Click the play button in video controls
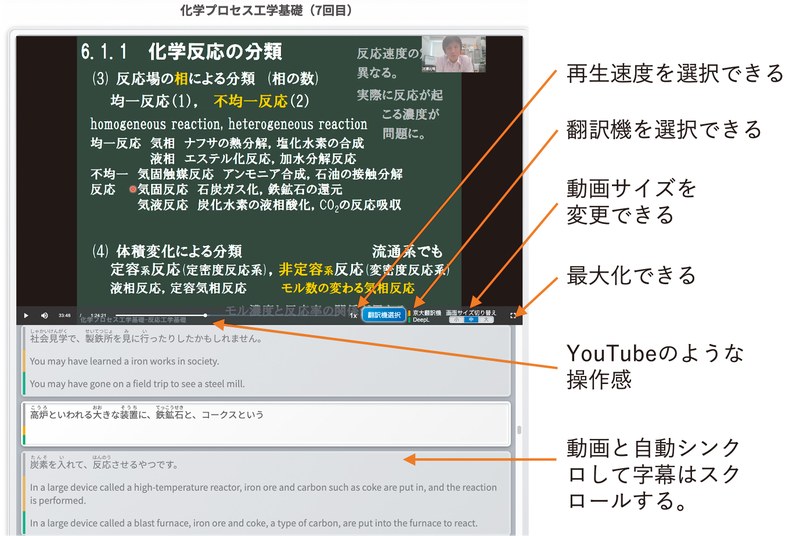Image resolution: width=800 pixels, height=536 pixels. tap(26, 315)
